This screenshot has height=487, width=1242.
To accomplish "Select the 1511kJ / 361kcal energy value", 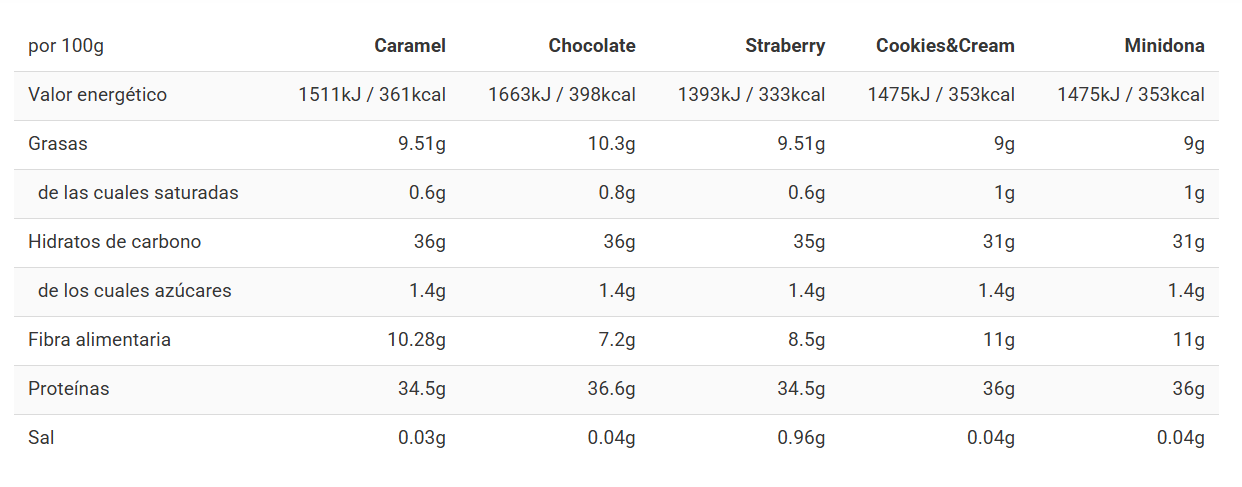I will (372, 95).
